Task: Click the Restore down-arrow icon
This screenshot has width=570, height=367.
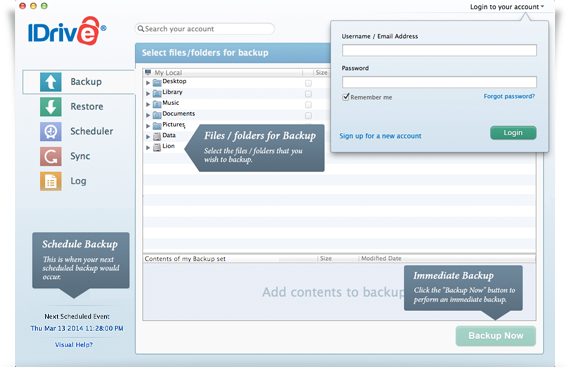Action: click(x=51, y=107)
